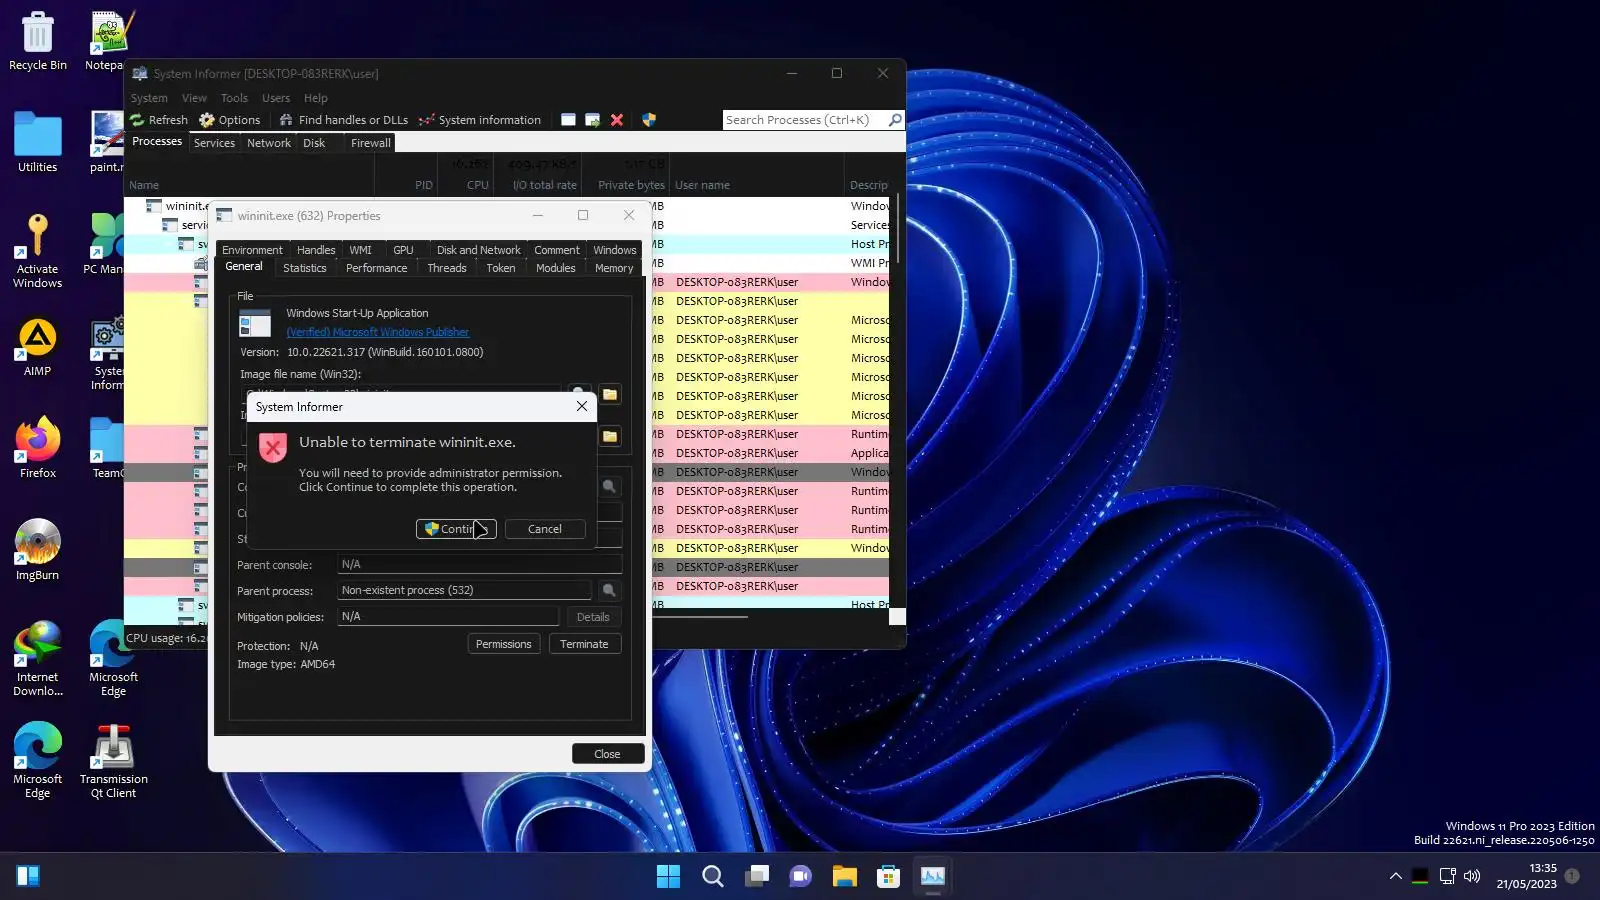The image size is (1600, 900).
Task: Open Options from the System Informer toolbar
Action: 230,120
